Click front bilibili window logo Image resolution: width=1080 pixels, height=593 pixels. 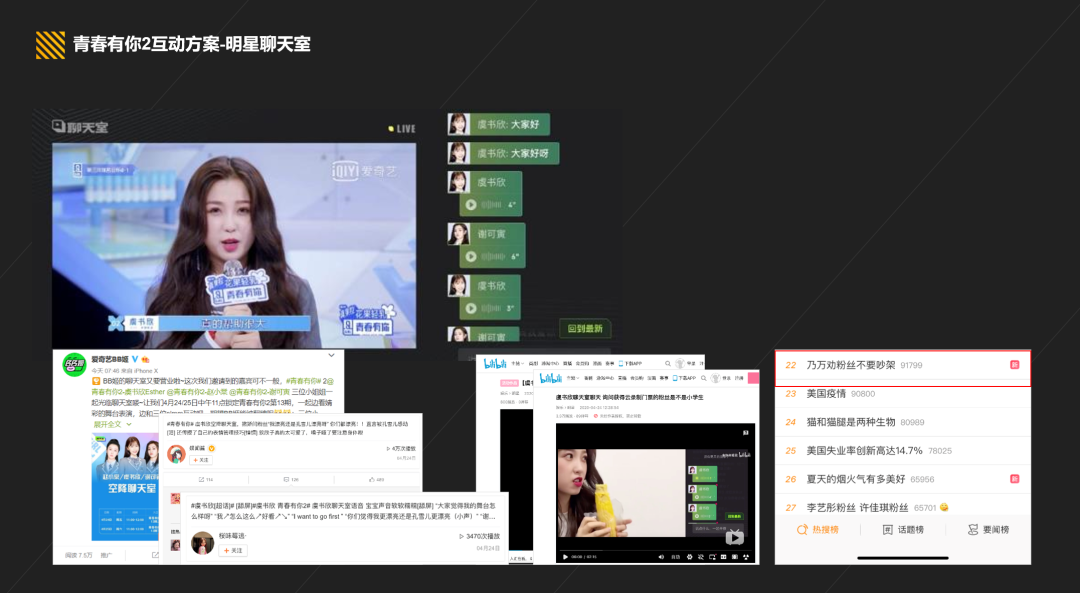tap(550, 378)
